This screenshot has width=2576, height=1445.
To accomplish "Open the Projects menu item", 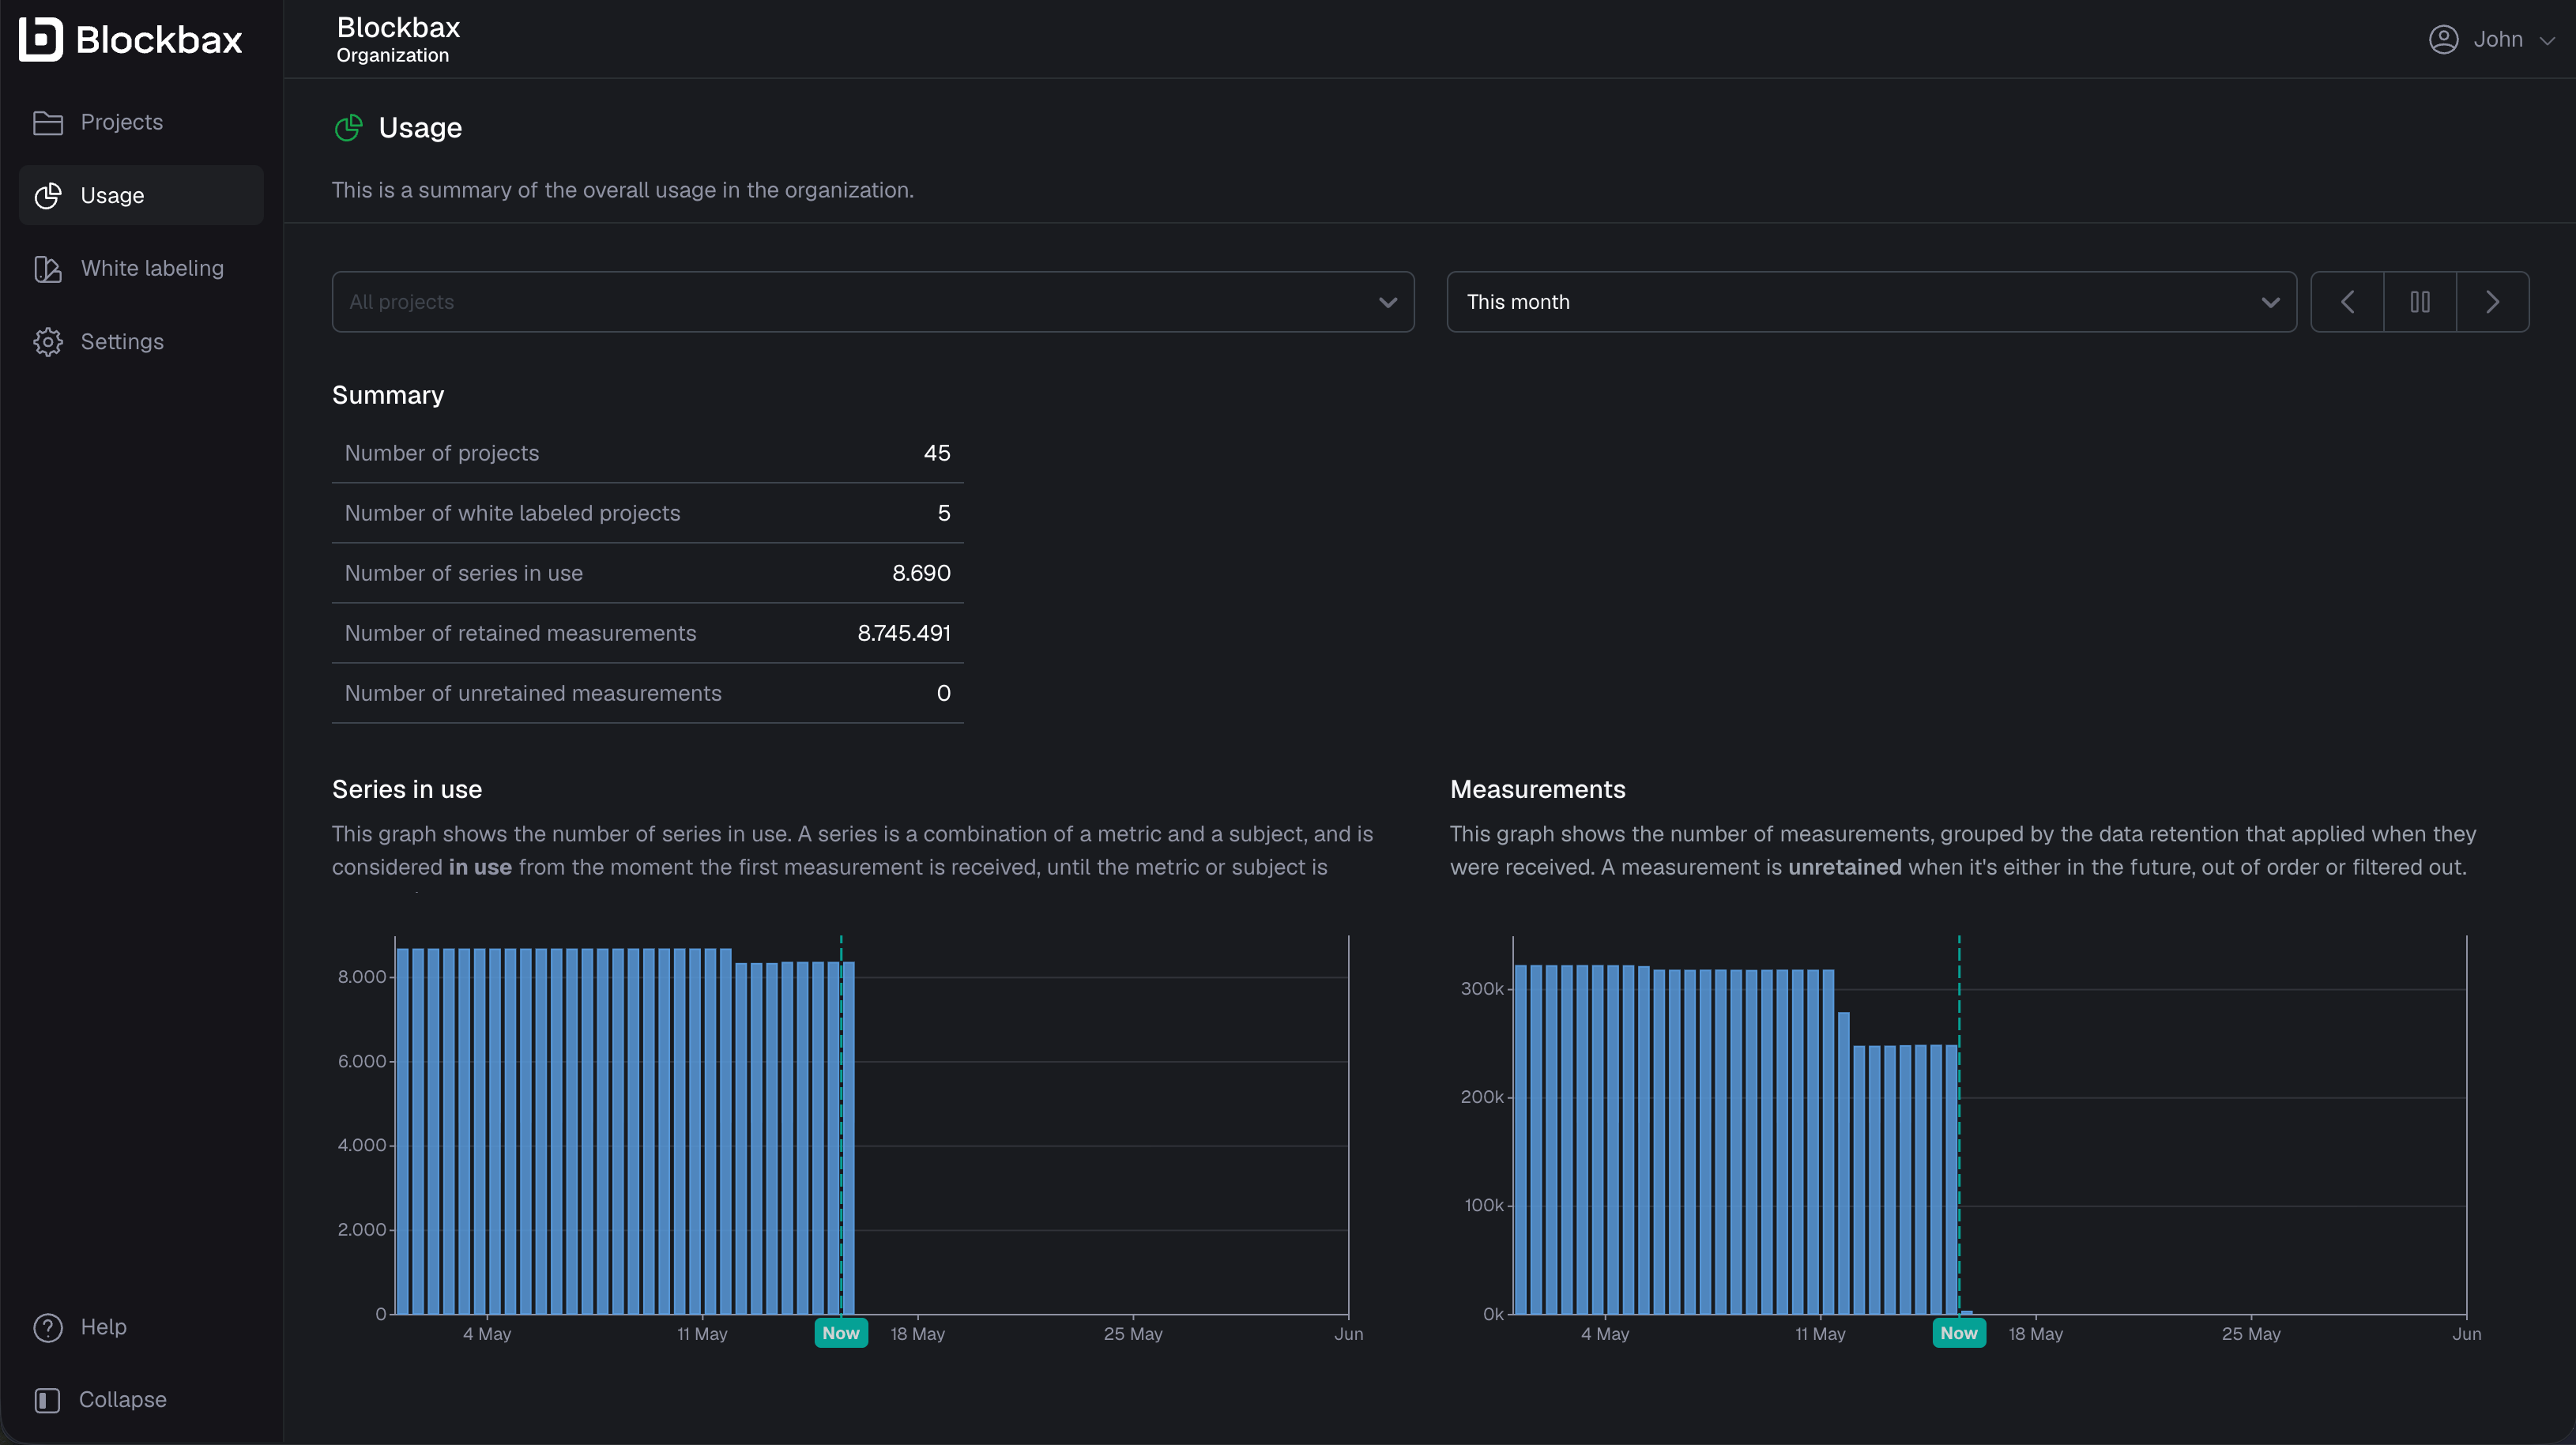I will pos(141,122).
